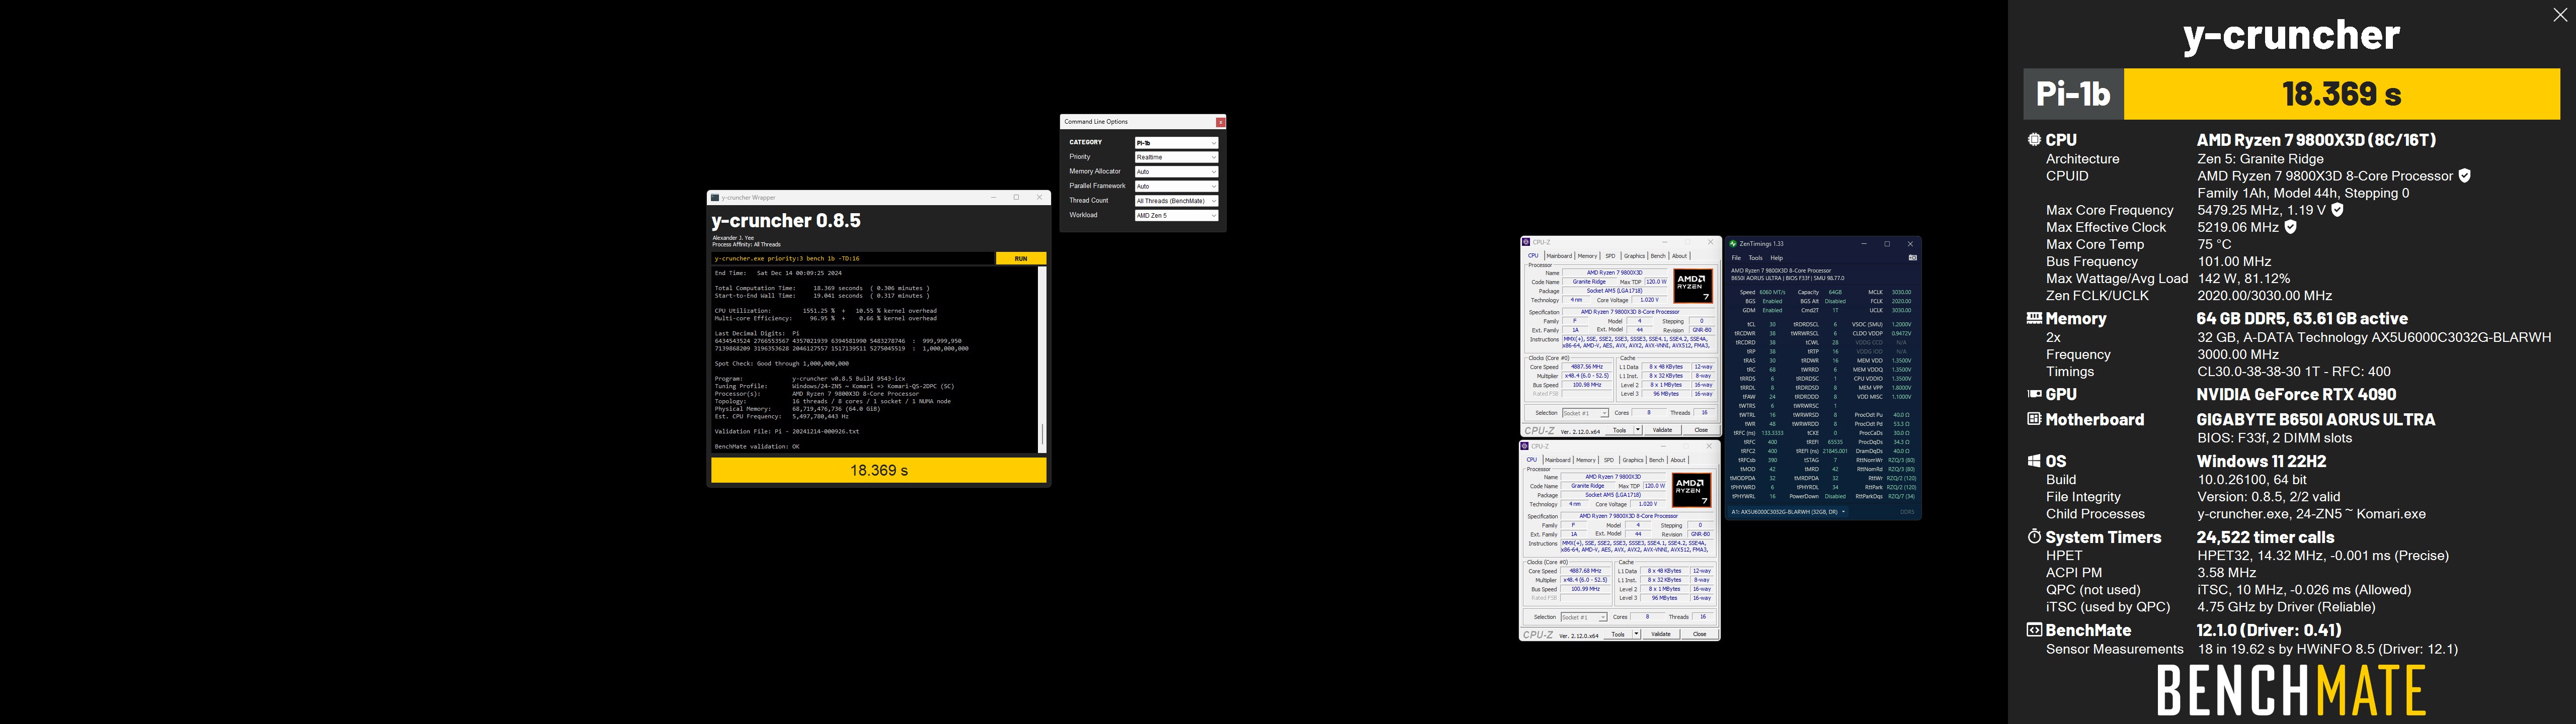Click Tools button in lower CPU-Z window

[x=1618, y=634]
